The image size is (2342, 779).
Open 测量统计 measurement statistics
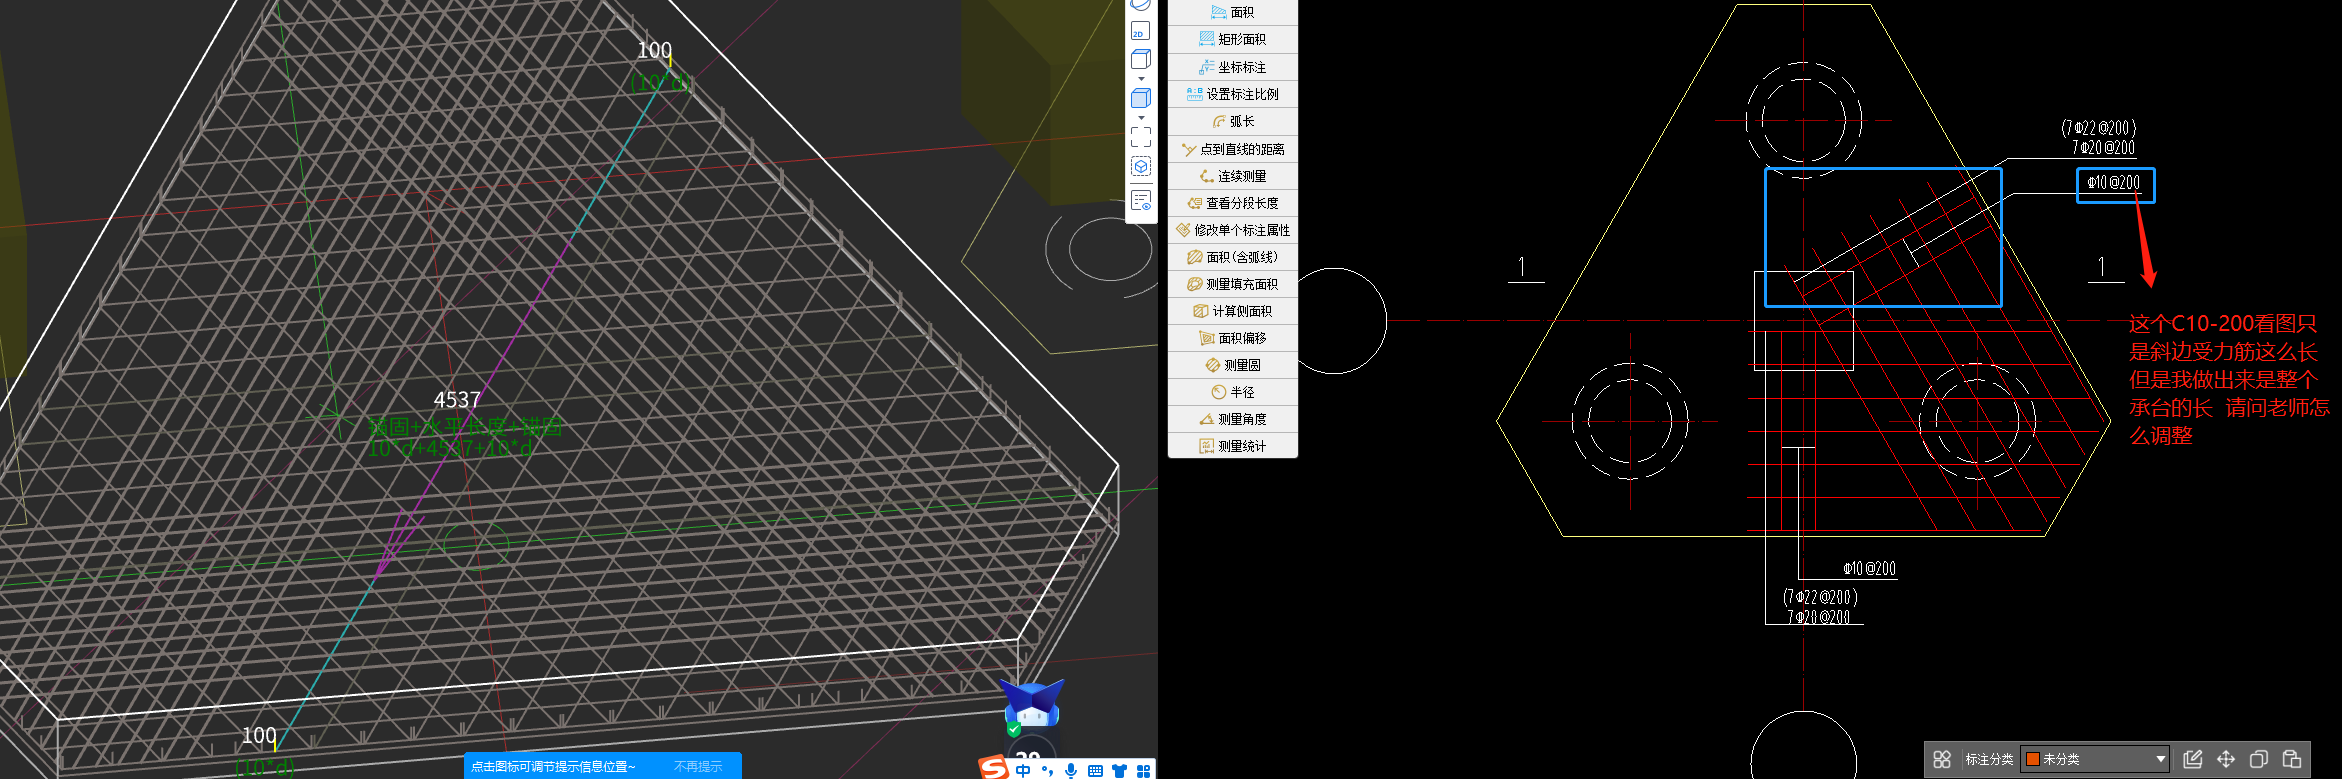pos(1232,446)
